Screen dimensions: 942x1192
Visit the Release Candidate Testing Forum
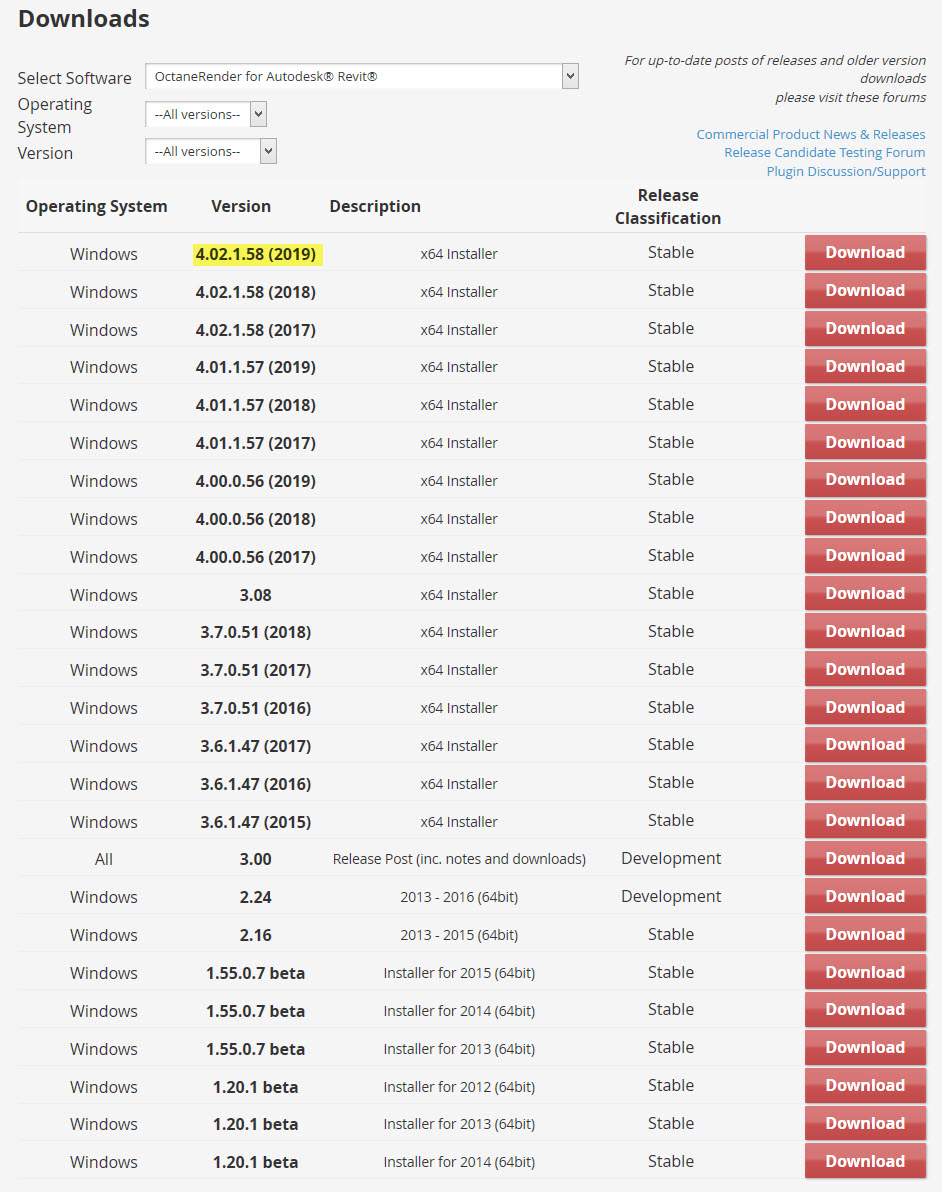tap(825, 153)
